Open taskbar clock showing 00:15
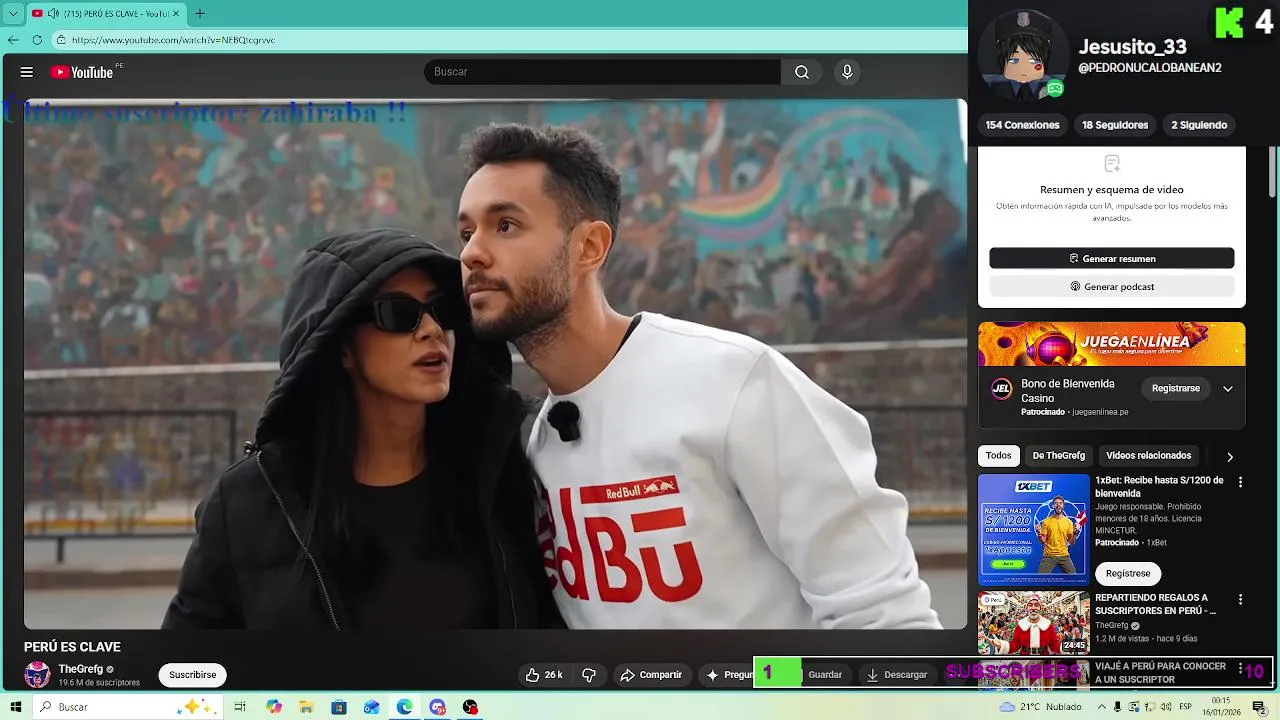The height and width of the screenshot is (720, 1280). [1221, 706]
